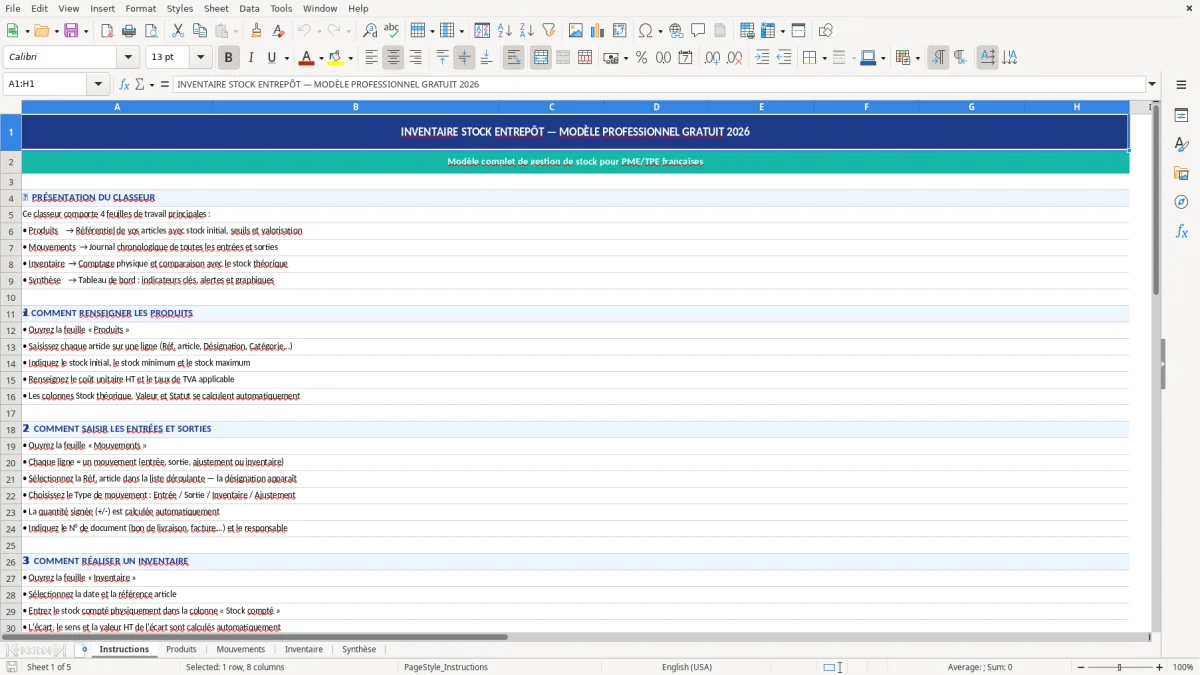Toggle Merge and Center Cells

pyautogui.click(x=541, y=58)
